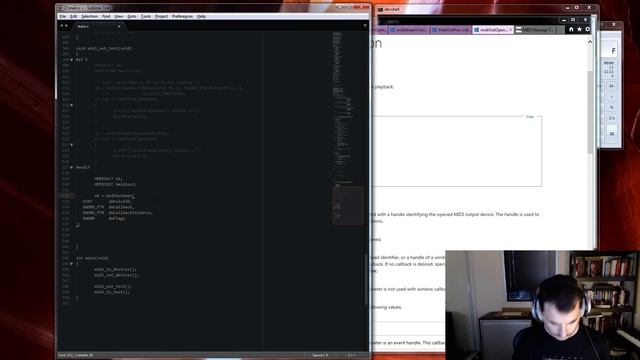Open the tab list dropdown arrow

click(365, 26)
